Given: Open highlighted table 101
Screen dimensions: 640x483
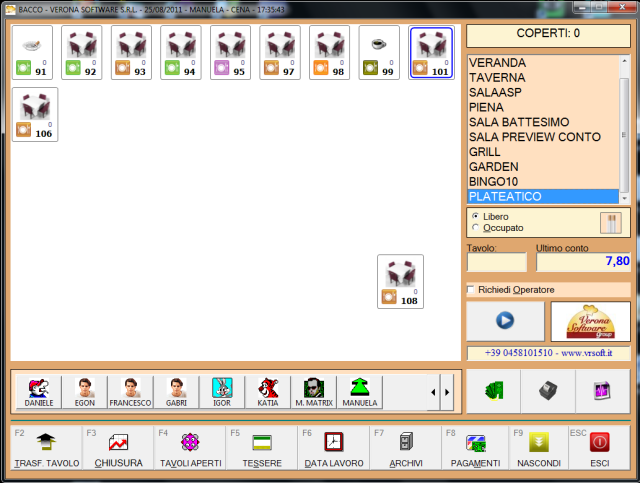Looking at the screenshot, I should 431,52.
